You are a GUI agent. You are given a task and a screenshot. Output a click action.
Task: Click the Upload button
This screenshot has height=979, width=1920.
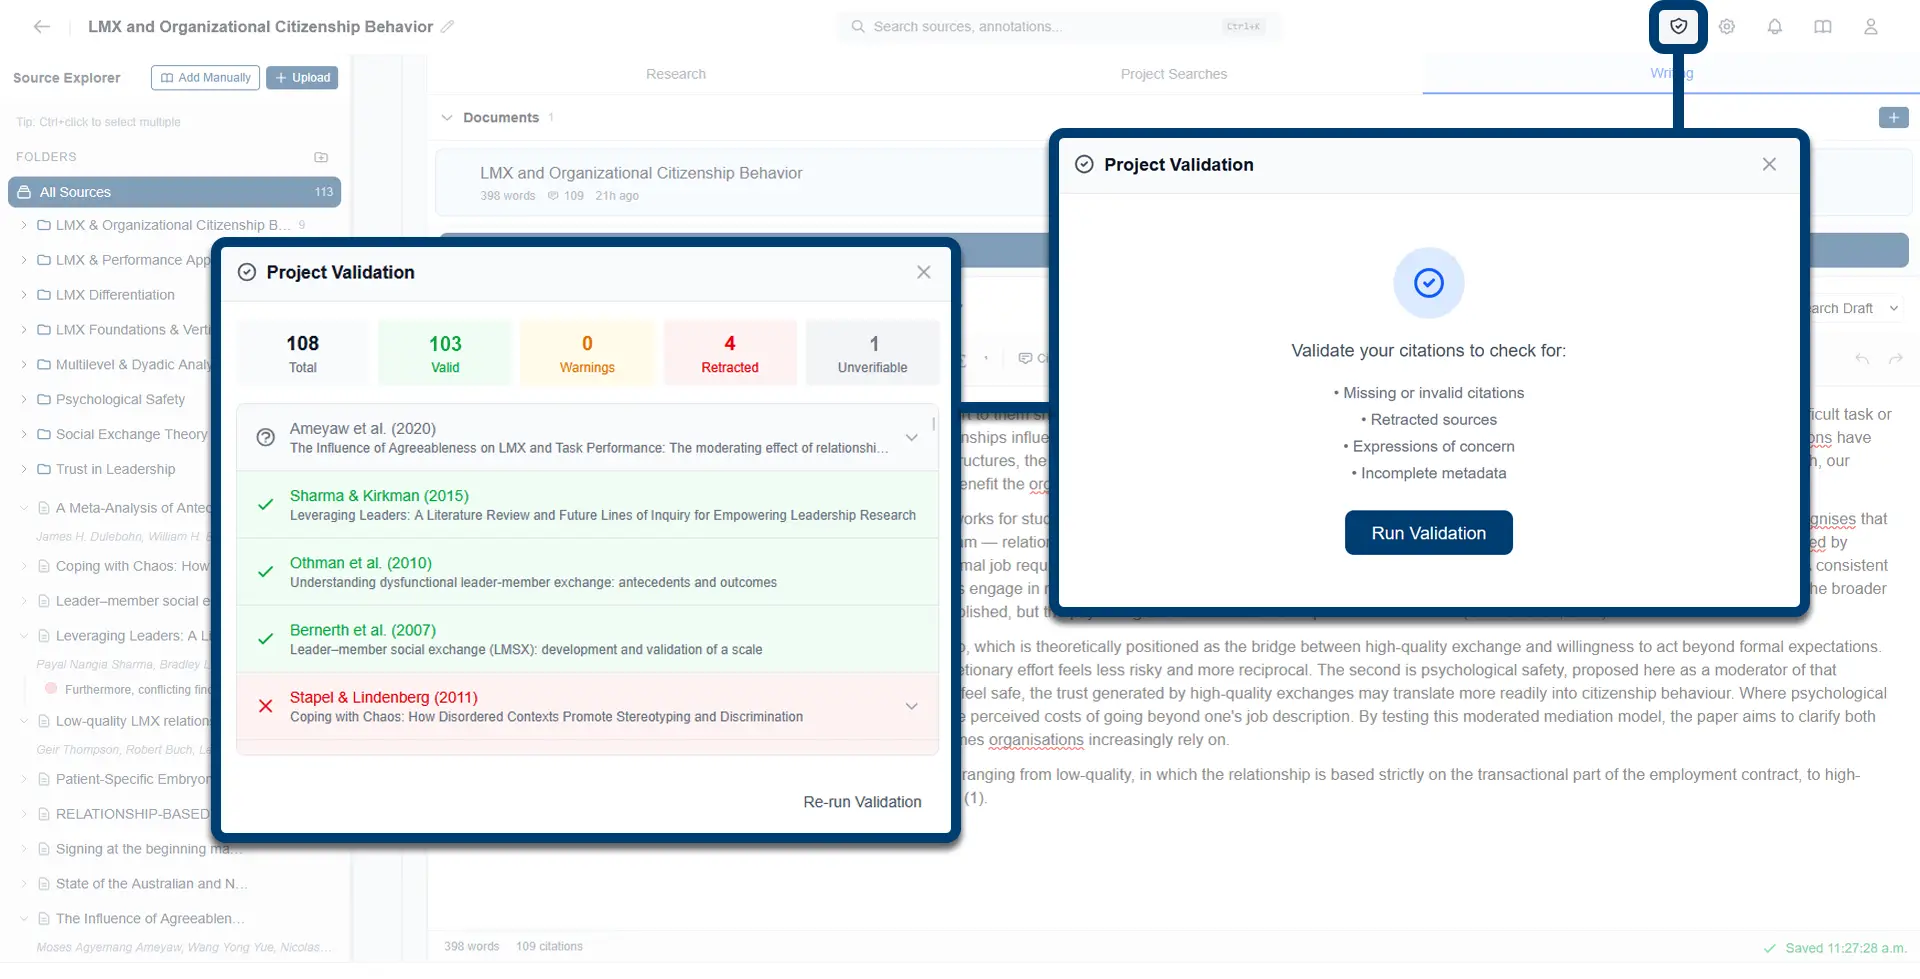click(x=302, y=78)
